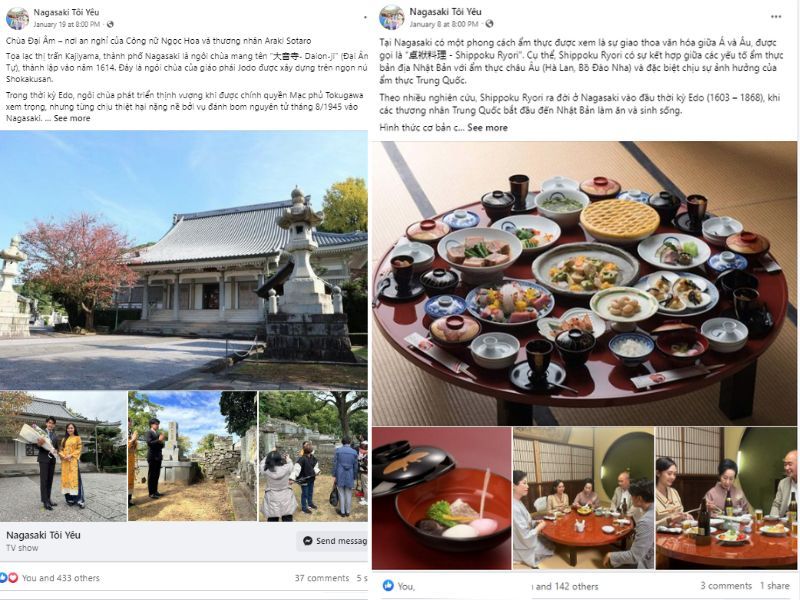Image resolution: width=800 pixels, height=600 pixels.
Task: Open three-dot options menu on right post
Action: [x=776, y=17]
